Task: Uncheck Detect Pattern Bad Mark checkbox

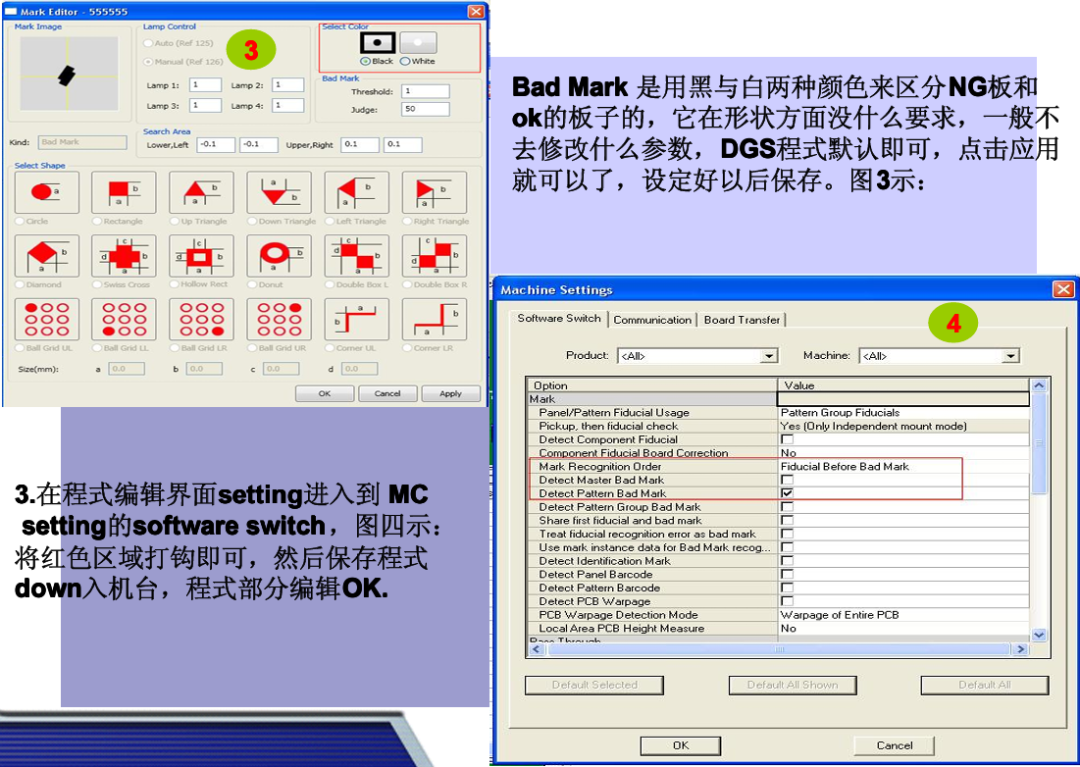Action: click(787, 493)
